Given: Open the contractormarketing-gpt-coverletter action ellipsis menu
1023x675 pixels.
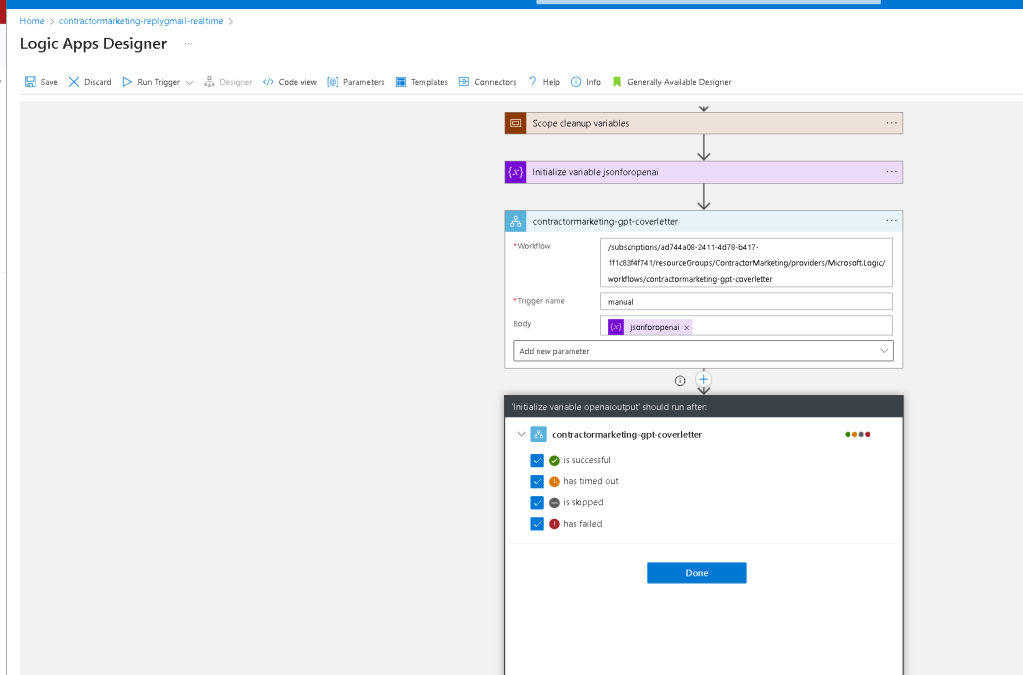Looking at the screenshot, I should (891, 221).
